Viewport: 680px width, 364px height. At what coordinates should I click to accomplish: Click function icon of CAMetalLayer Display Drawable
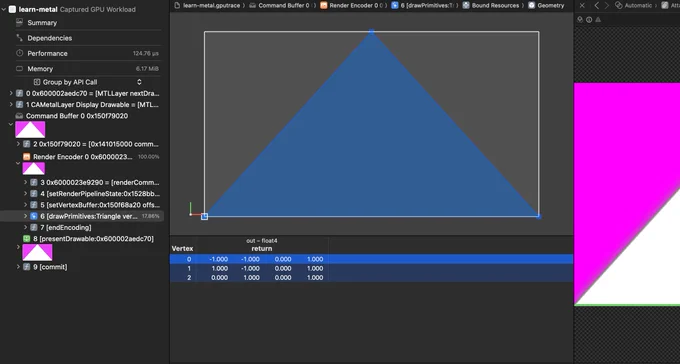pyautogui.click(x=19, y=105)
